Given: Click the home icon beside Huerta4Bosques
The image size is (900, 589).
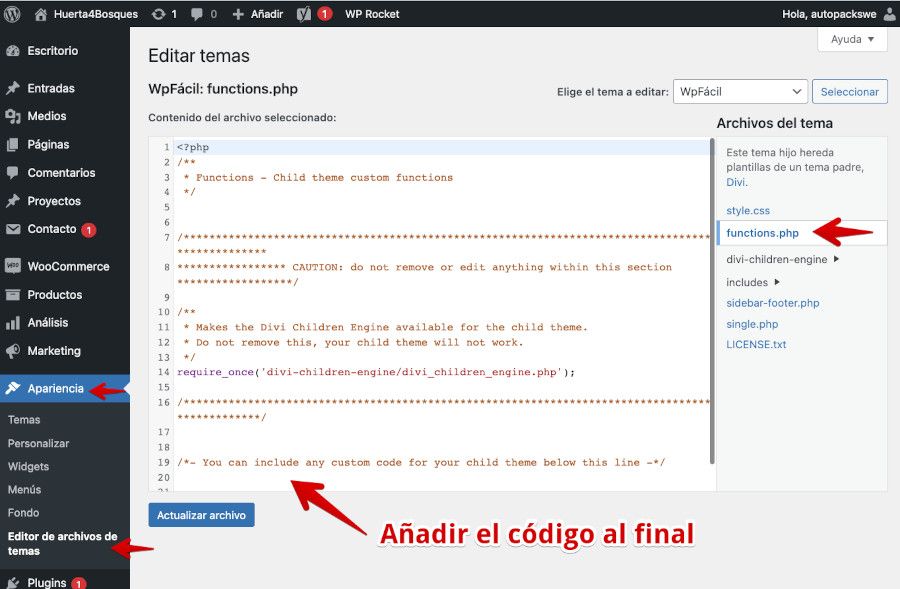Looking at the screenshot, I should click(x=40, y=14).
